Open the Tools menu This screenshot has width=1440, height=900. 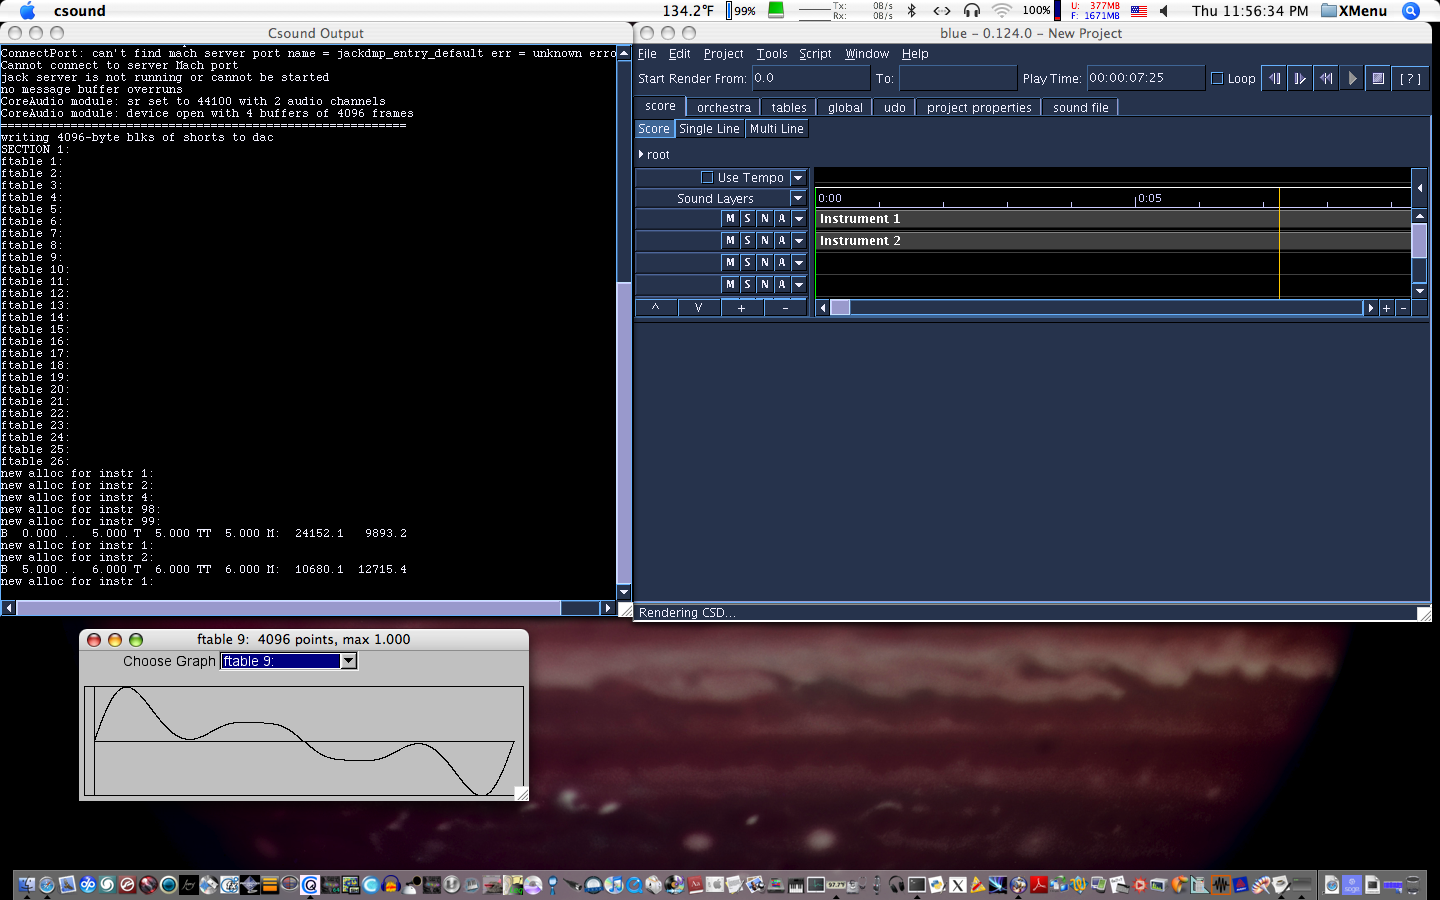pos(772,54)
